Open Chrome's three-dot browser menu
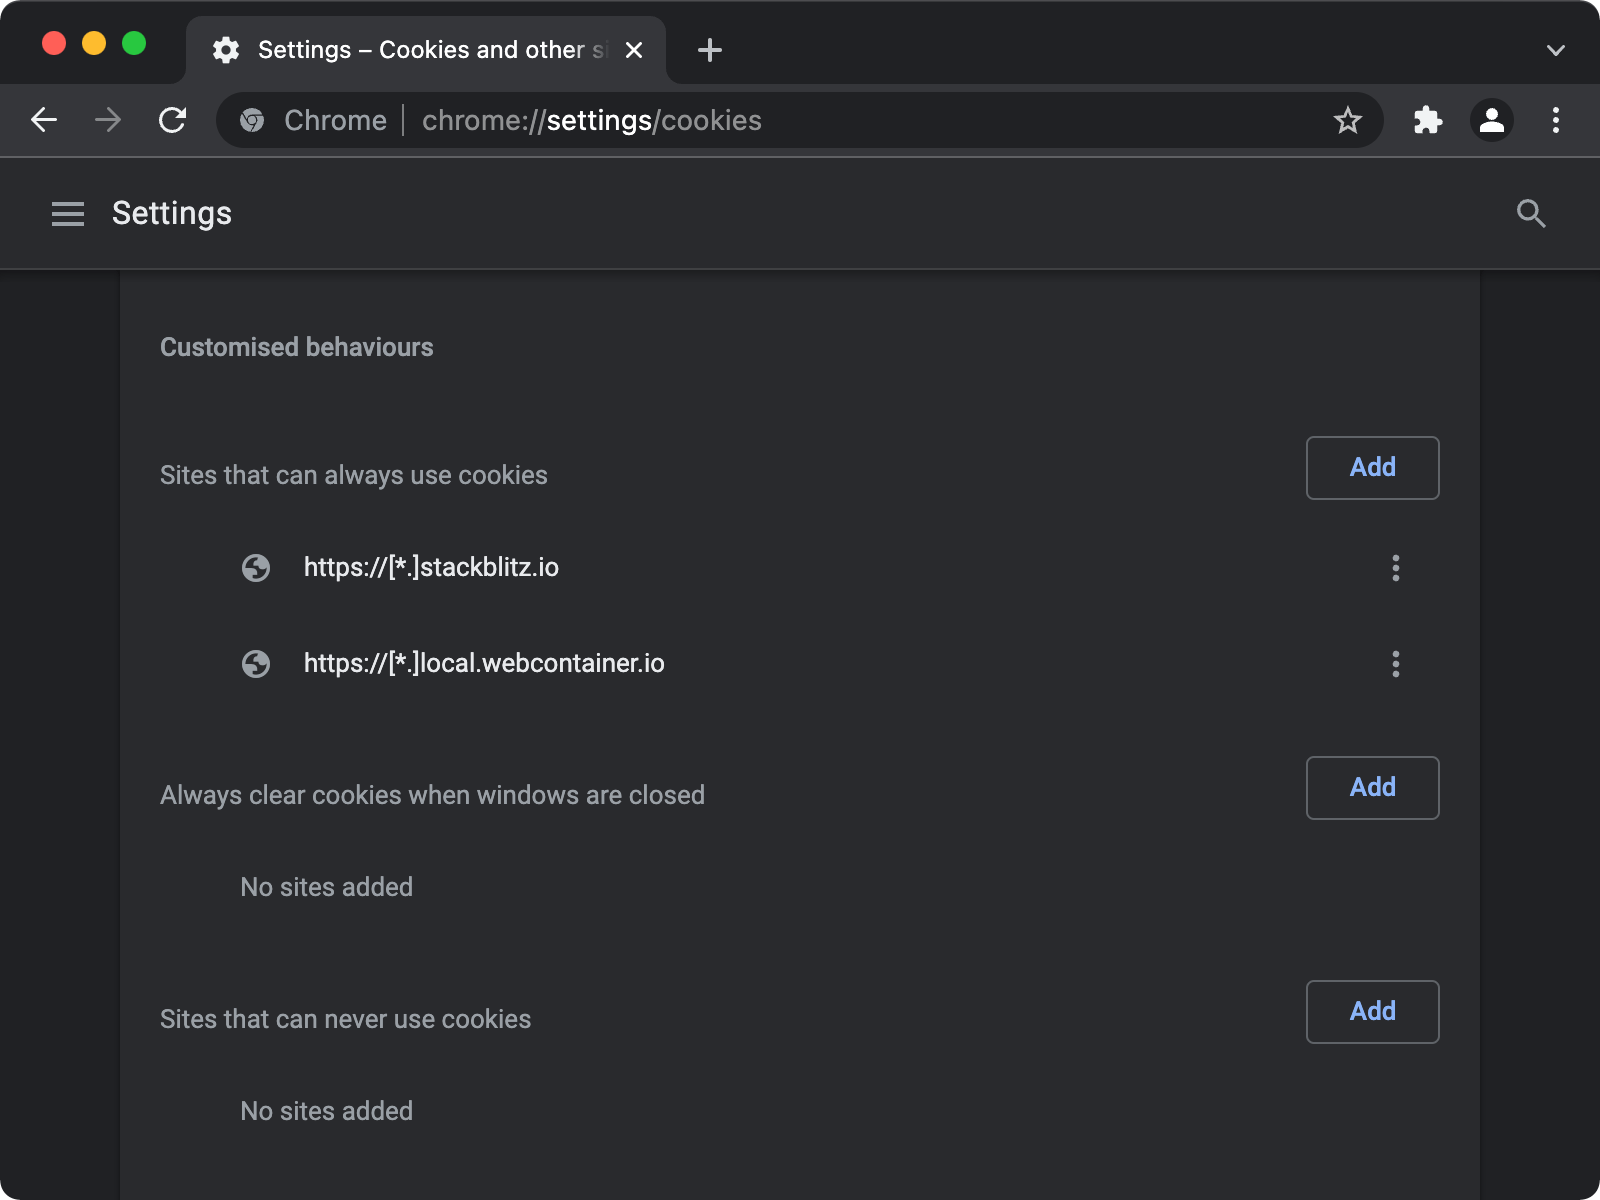The height and width of the screenshot is (1200, 1600). coord(1556,120)
